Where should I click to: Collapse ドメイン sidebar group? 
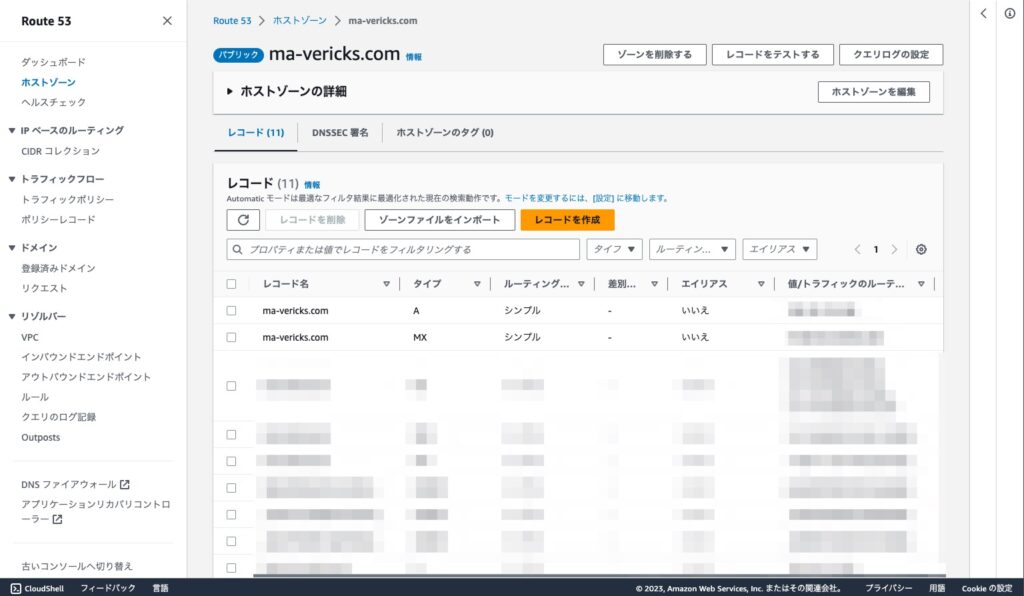[x=11, y=247]
